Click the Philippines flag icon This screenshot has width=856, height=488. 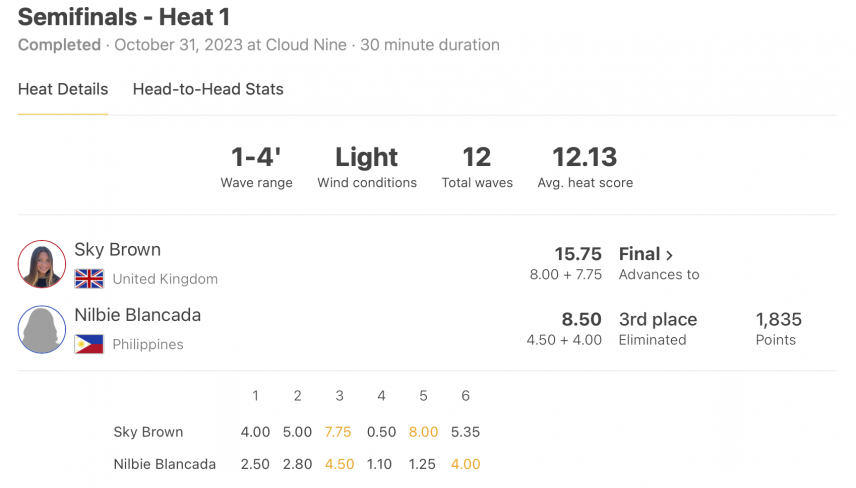click(x=89, y=344)
